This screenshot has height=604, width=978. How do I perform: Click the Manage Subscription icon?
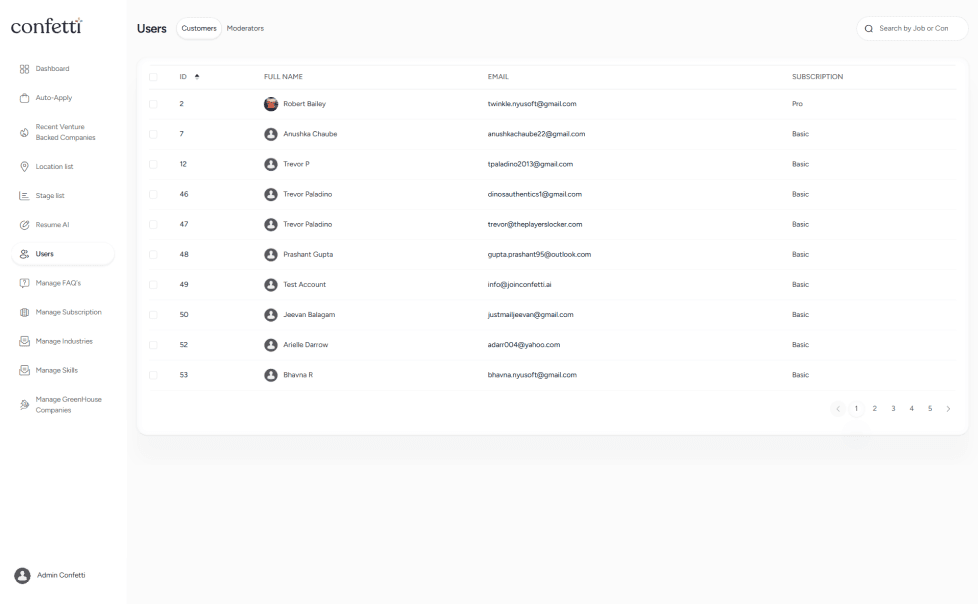(x=24, y=311)
